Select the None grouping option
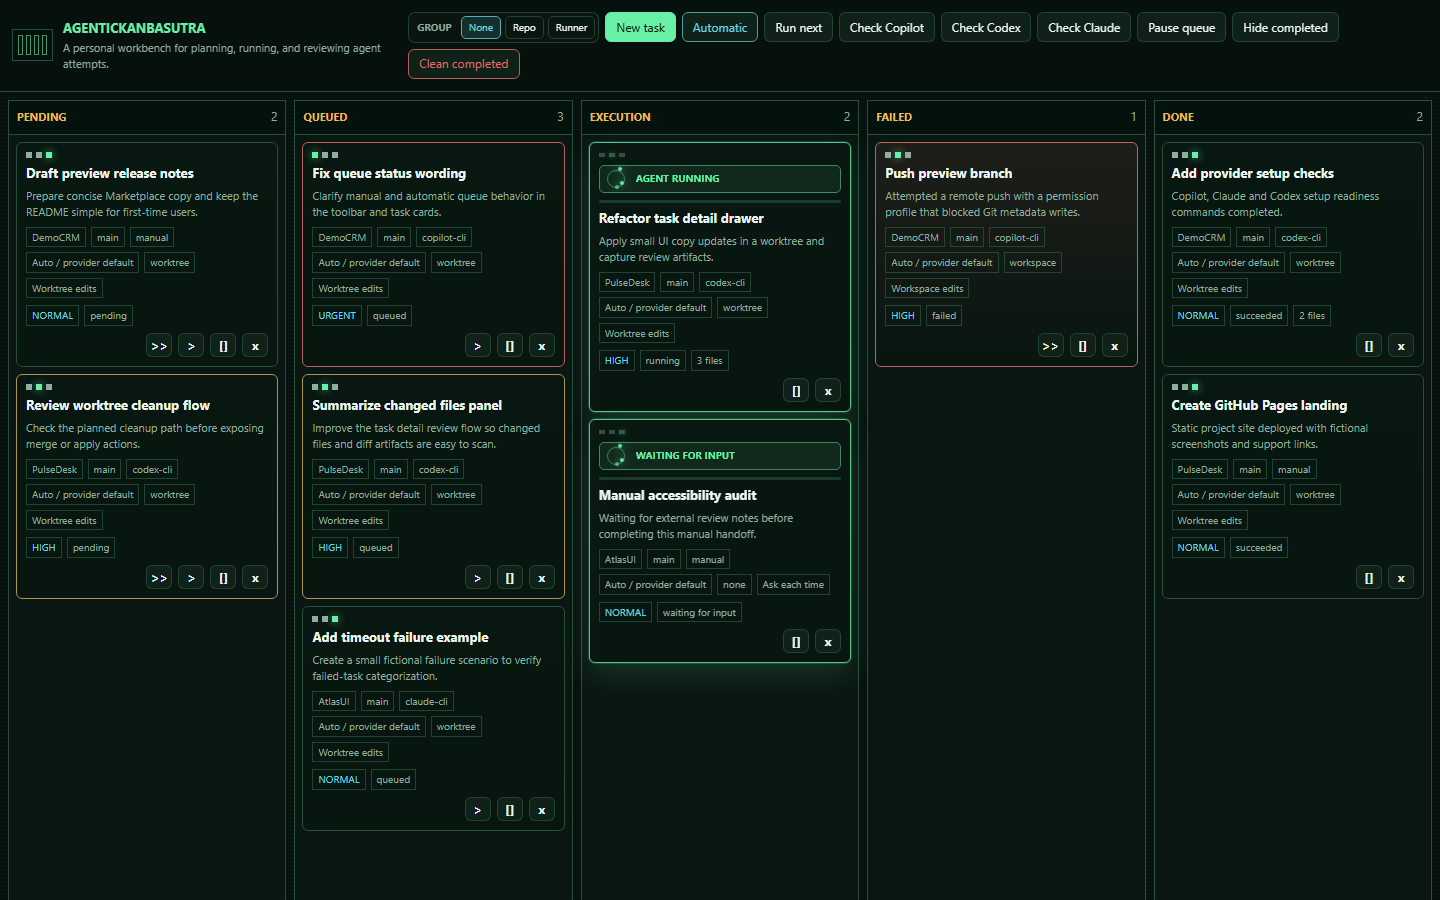Image resolution: width=1440 pixels, height=900 pixels. click(x=481, y=28)
